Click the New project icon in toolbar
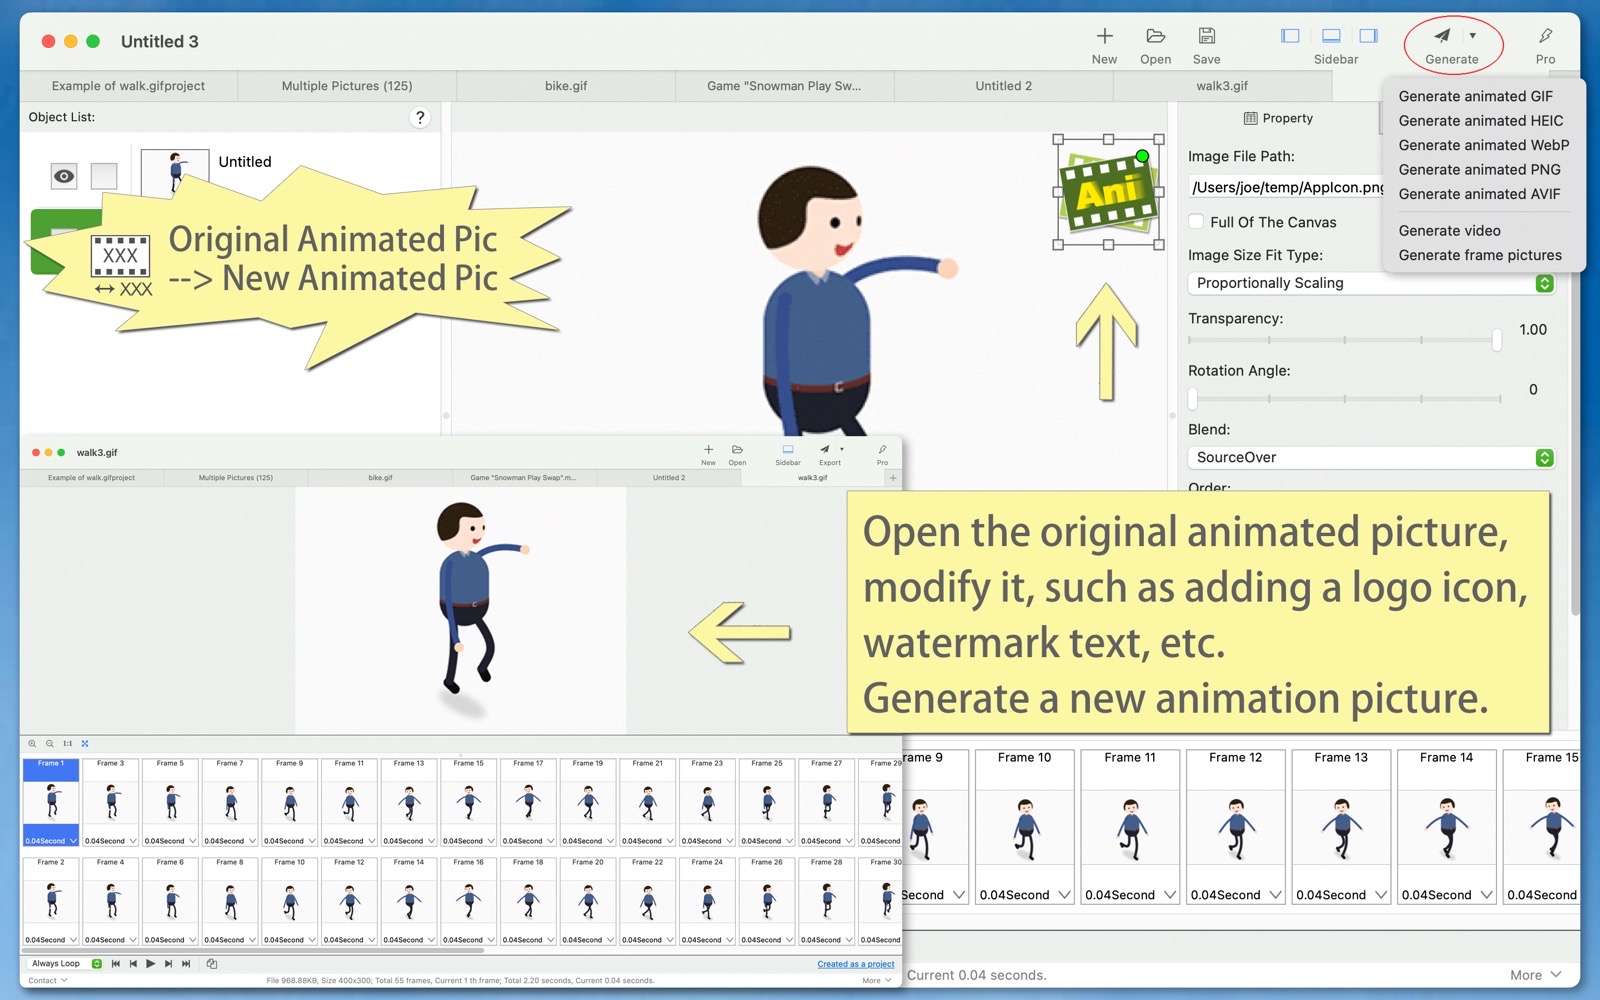 [x=1104, y=37]
